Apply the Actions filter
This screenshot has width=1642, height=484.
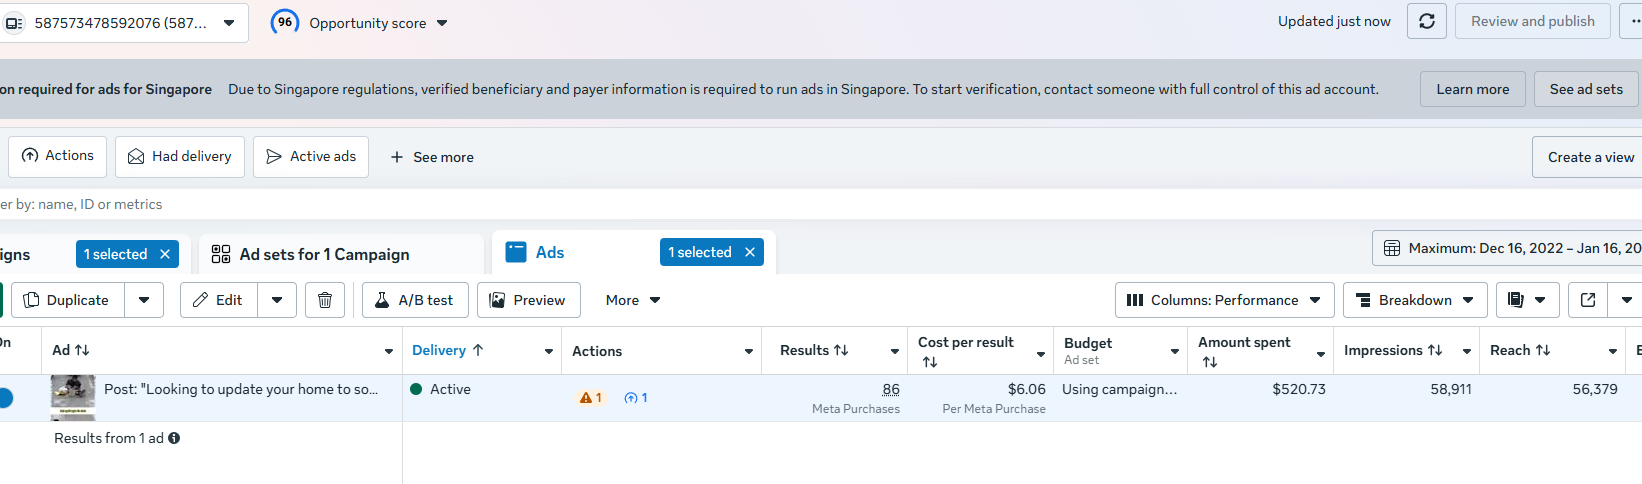point(58,157)
